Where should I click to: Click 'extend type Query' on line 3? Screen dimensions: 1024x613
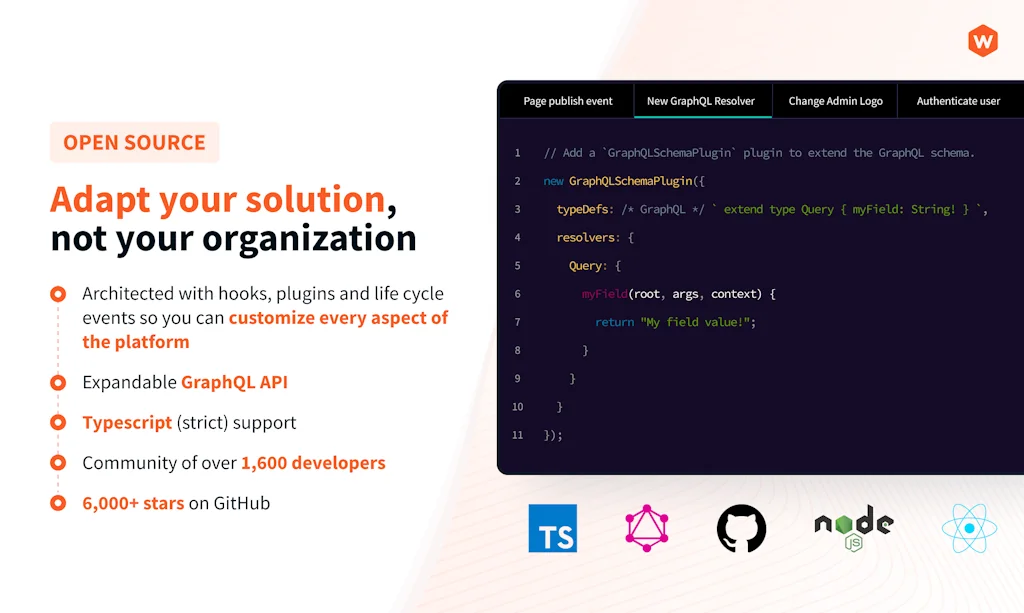pyautogui.click(x=778, y=210)
